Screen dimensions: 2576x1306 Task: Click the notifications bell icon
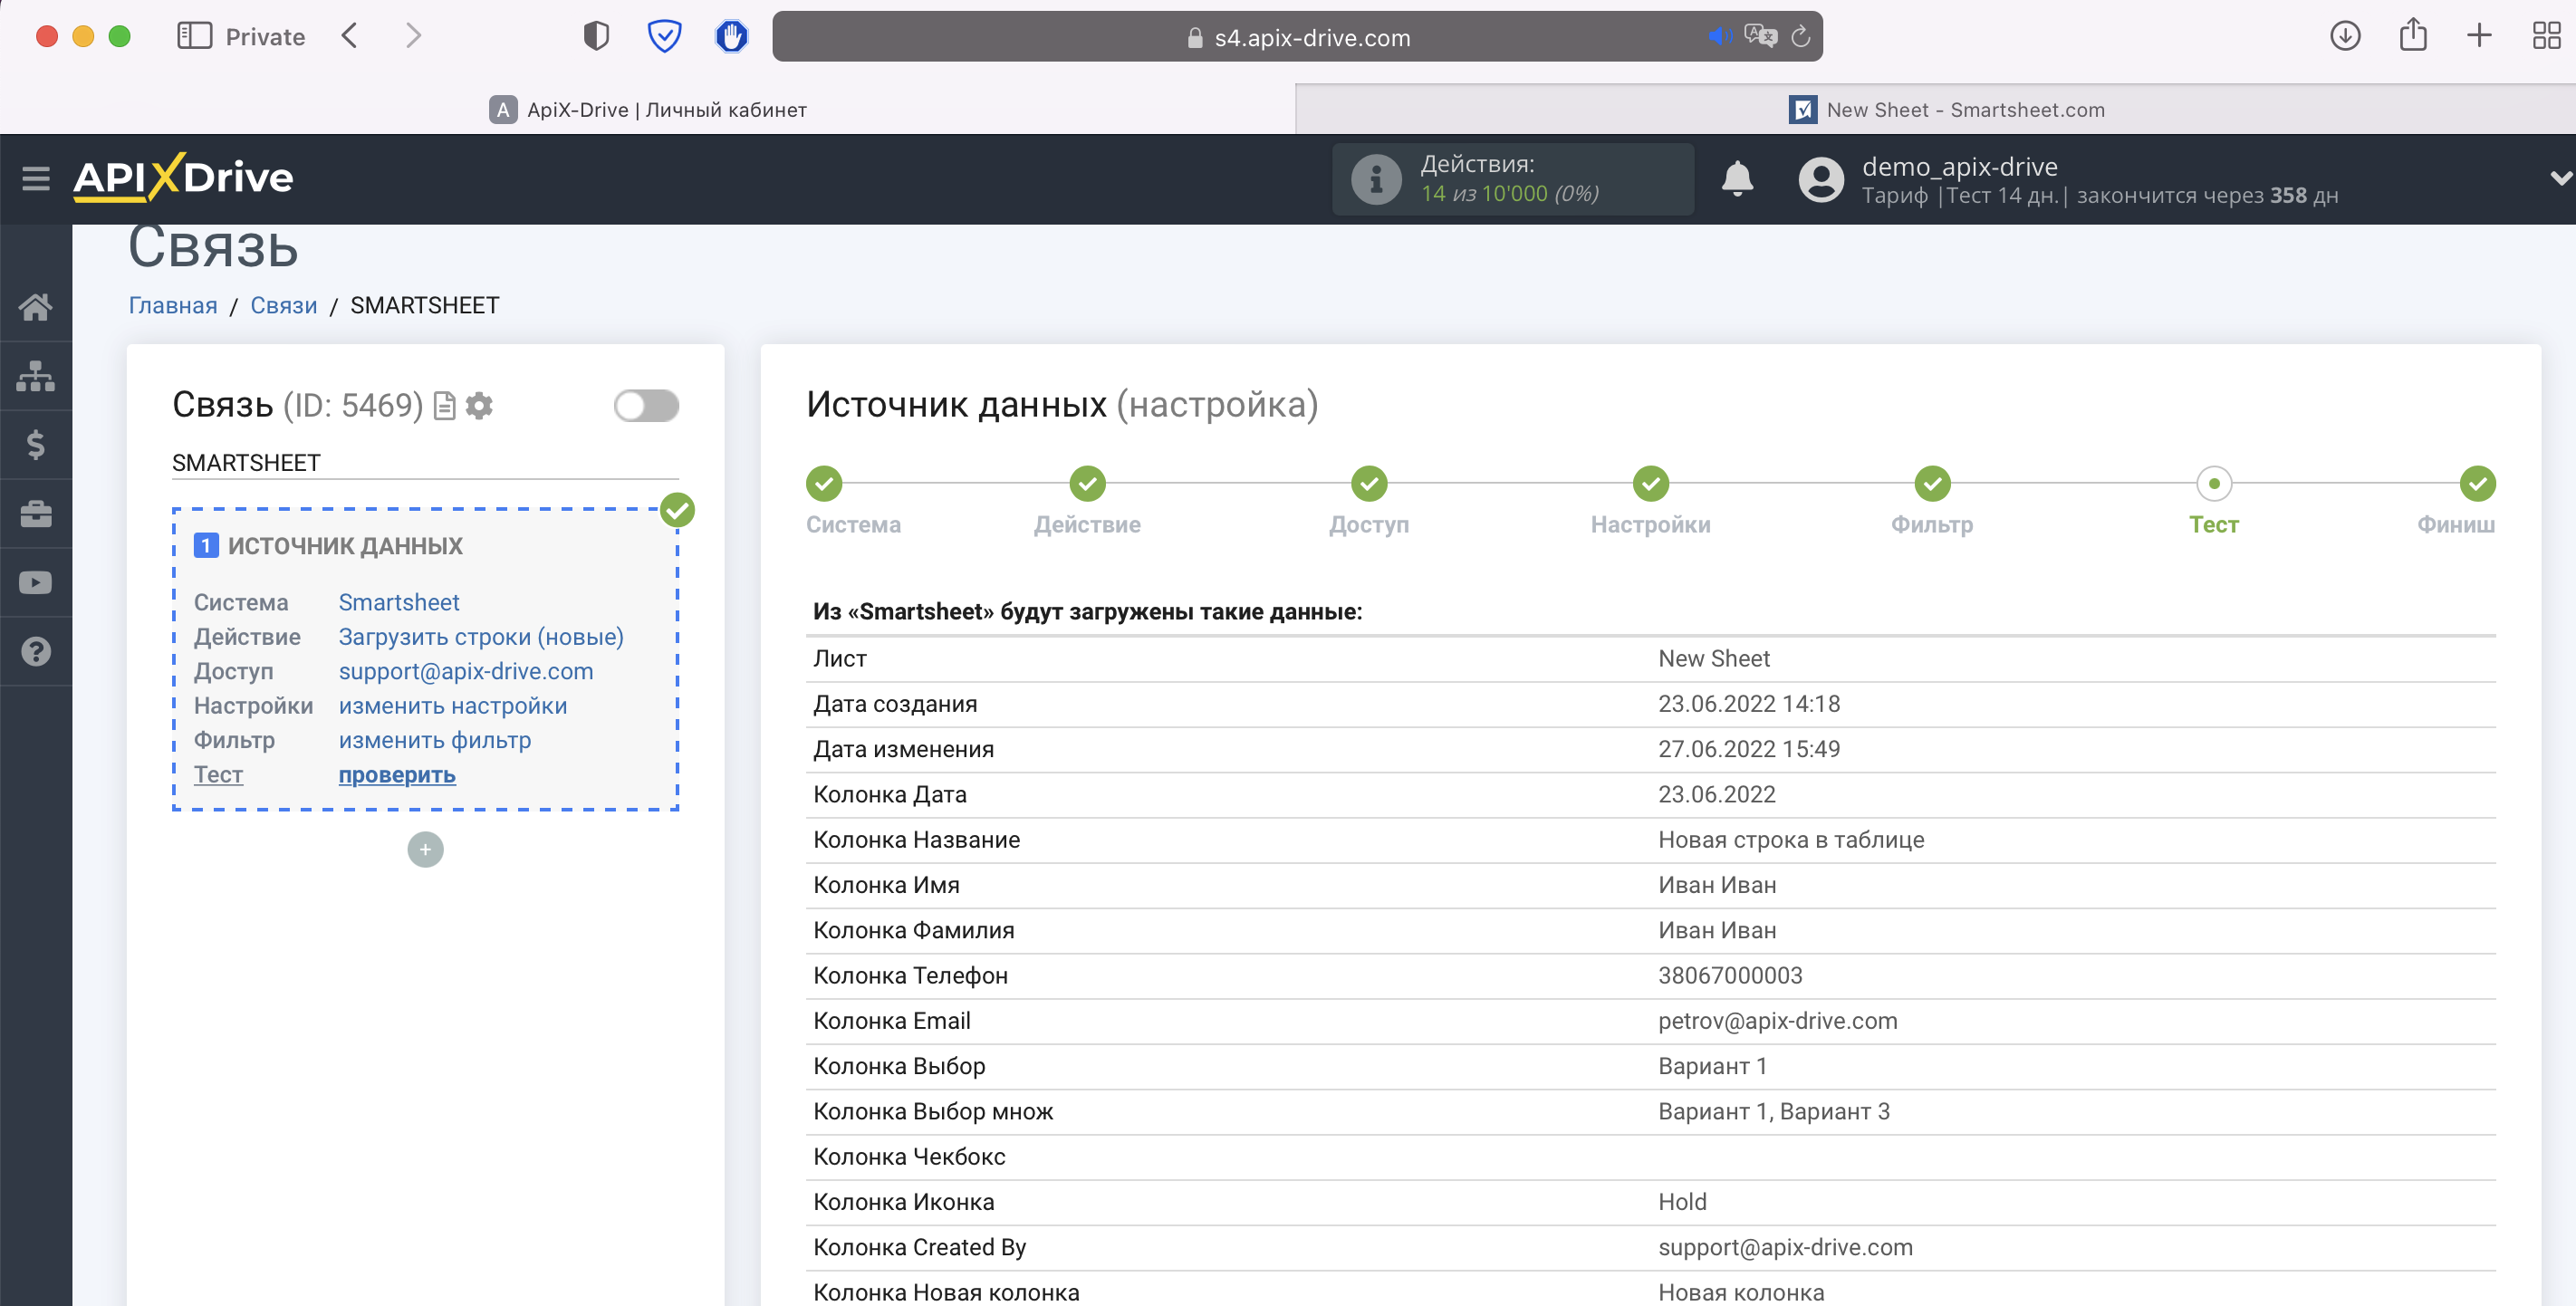[1737, 179]
